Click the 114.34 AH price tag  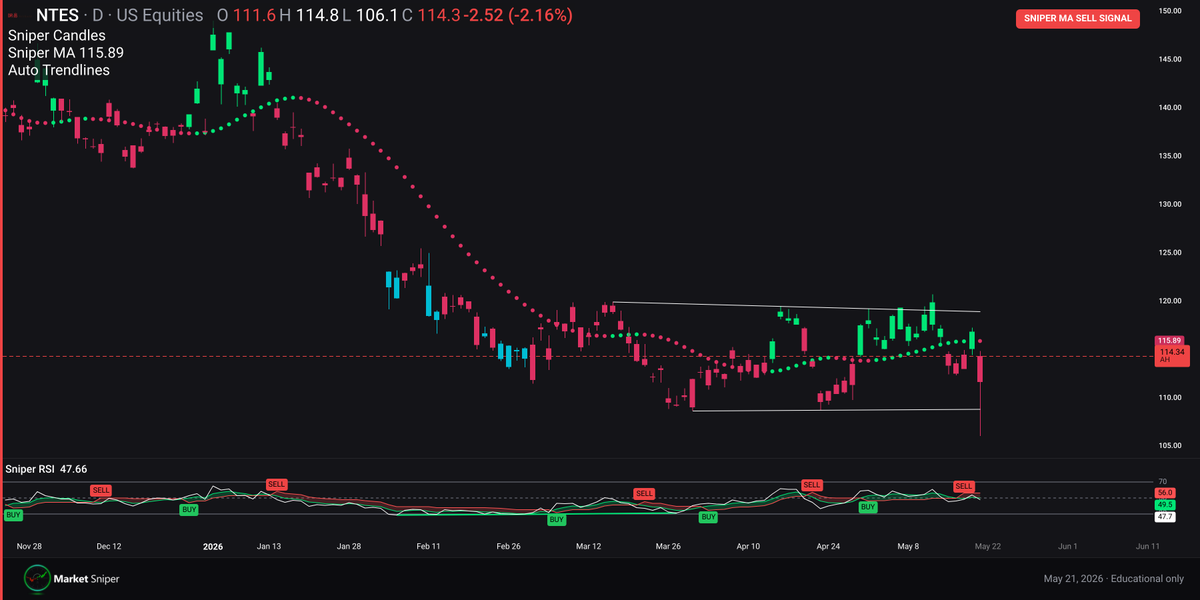click(x=1171, y=355)
